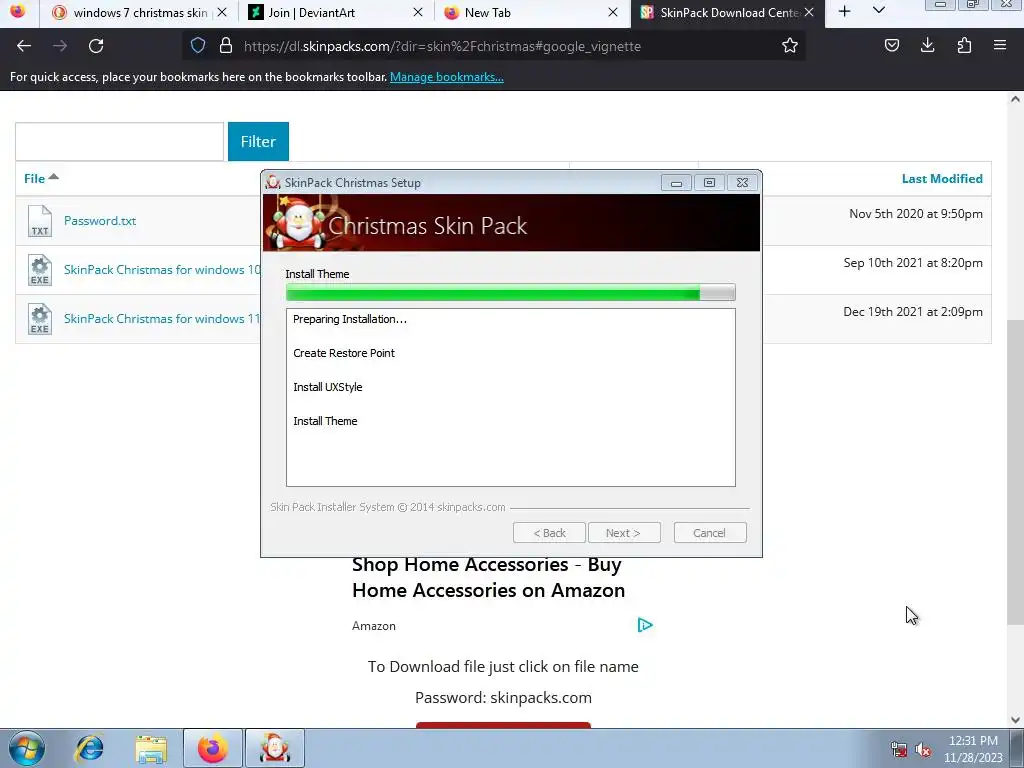Image resolution: width=1024 pixels, height=768 pixels.
Task: Click the AdChoices triangle icon
Action: tap(645, 625)
